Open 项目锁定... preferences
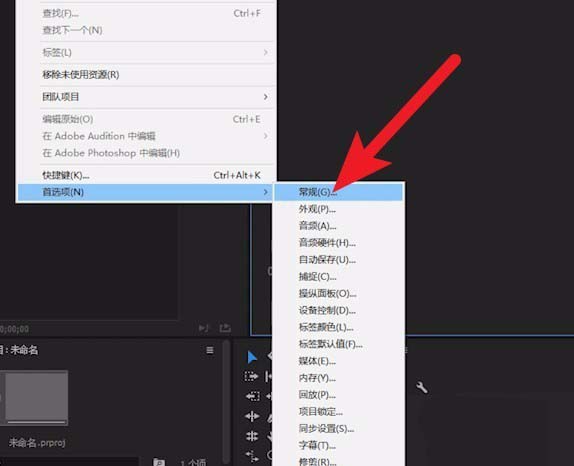 point(339,412)
